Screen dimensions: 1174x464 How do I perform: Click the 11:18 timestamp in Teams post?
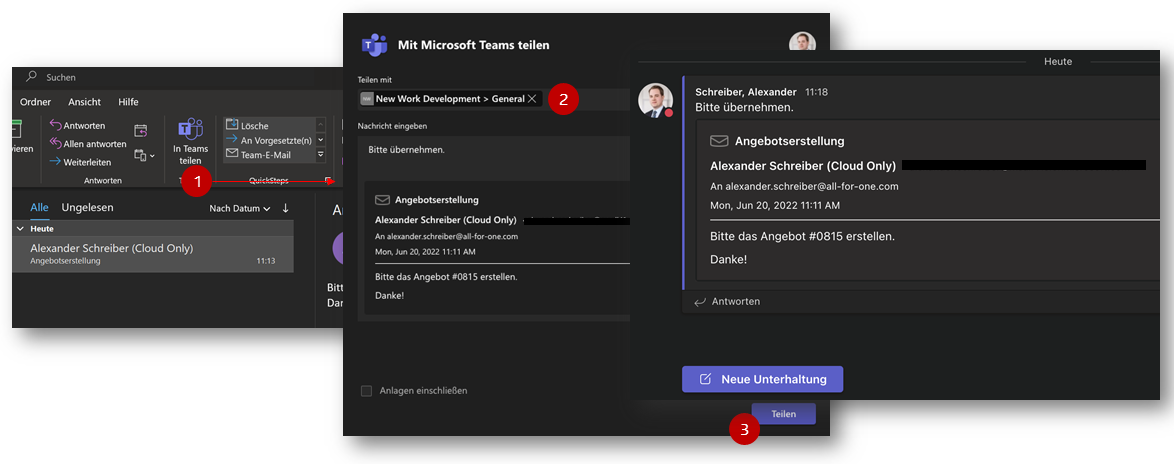click(816, 92)
